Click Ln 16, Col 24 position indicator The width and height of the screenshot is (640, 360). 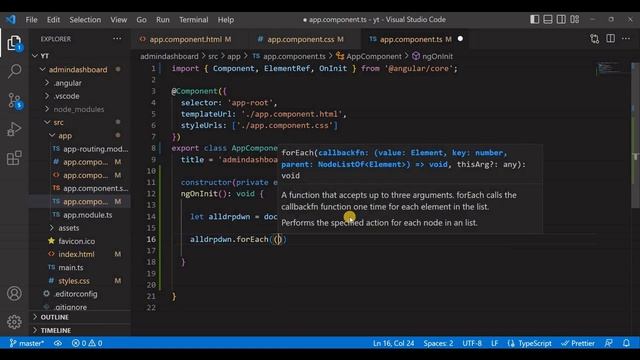tap(393, 343)
